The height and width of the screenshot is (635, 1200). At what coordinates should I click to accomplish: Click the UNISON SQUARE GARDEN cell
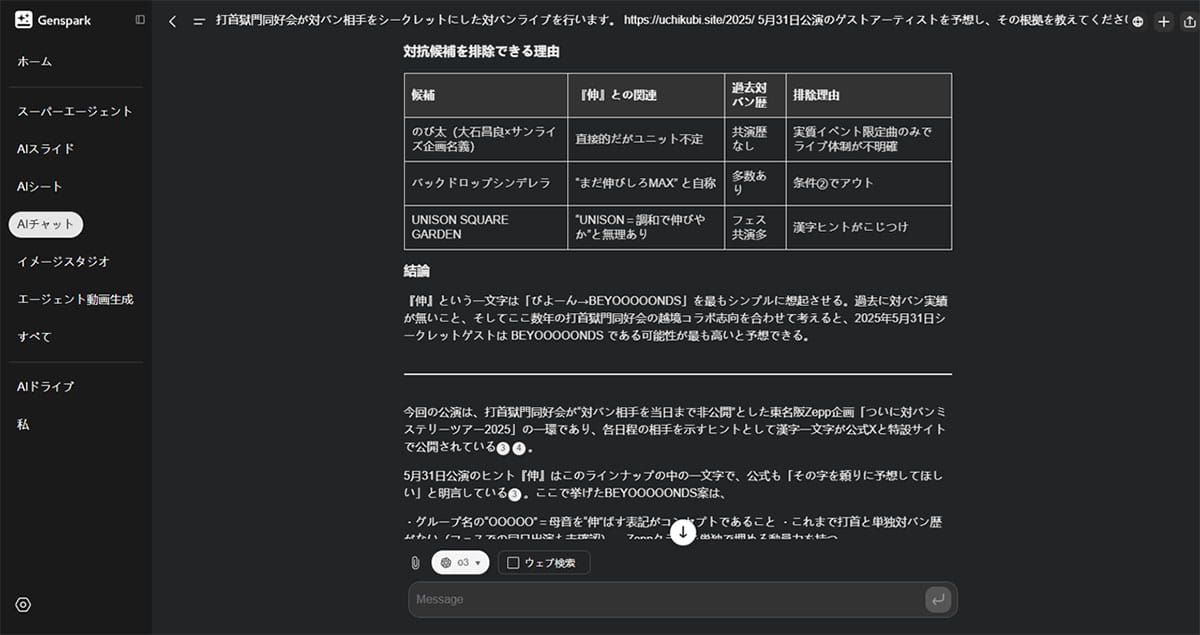click(x=486, y=227)
